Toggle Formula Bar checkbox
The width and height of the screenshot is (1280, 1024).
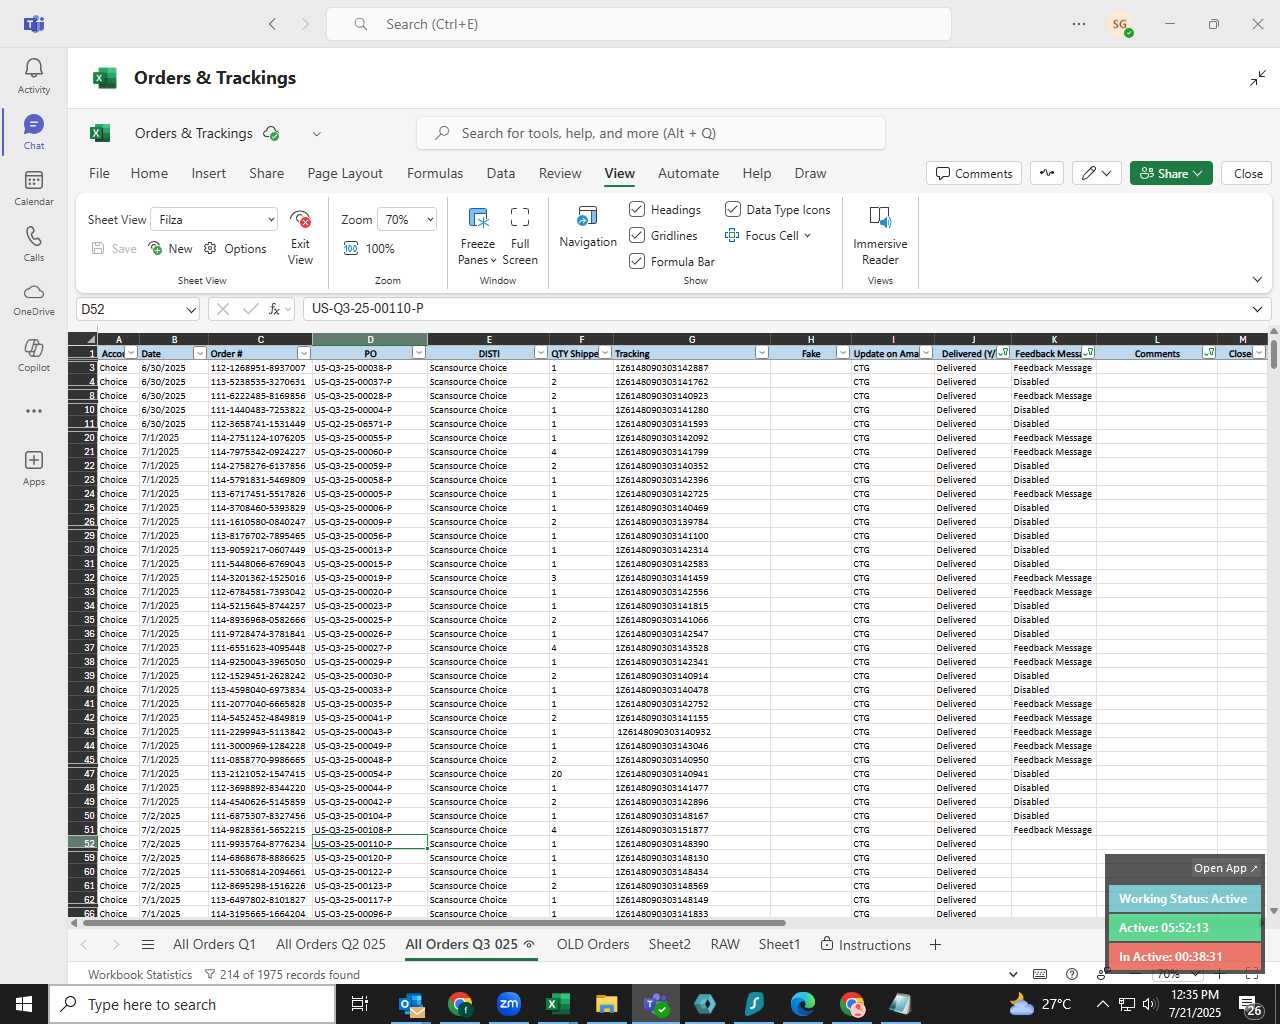[637, 261]
